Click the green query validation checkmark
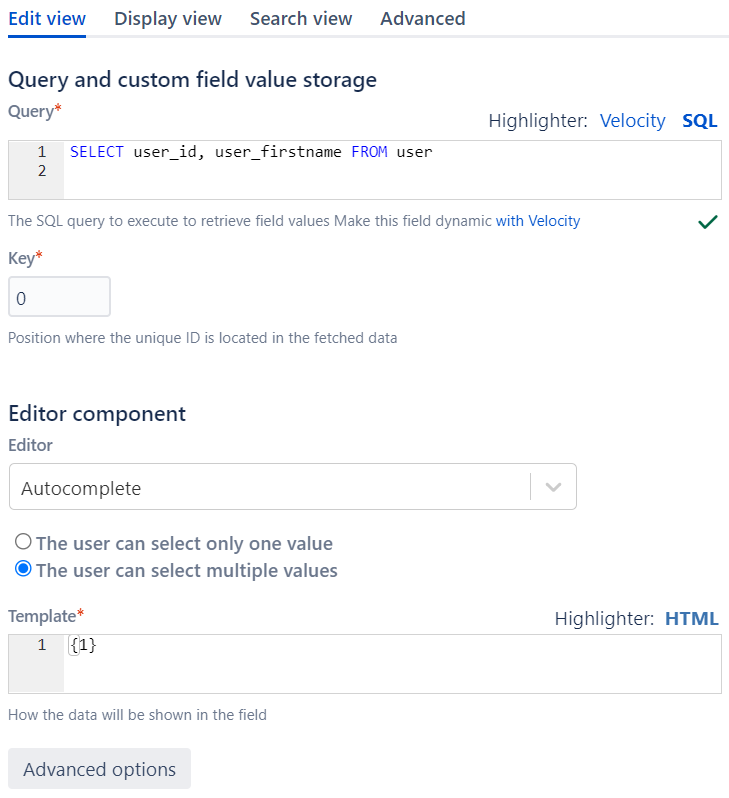This screenshot has width=729, height=798. pyautogui.click(x=708, y=222)
